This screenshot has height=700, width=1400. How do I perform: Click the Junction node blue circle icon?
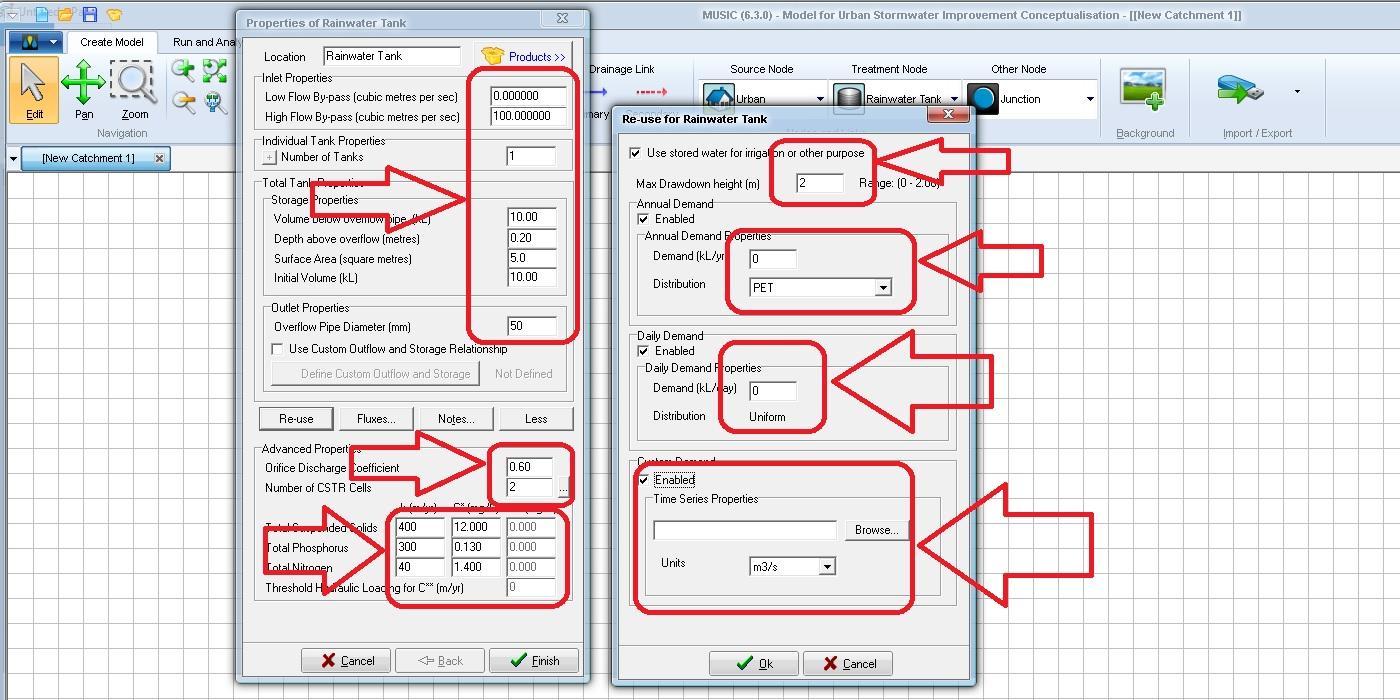coord(983,99)
